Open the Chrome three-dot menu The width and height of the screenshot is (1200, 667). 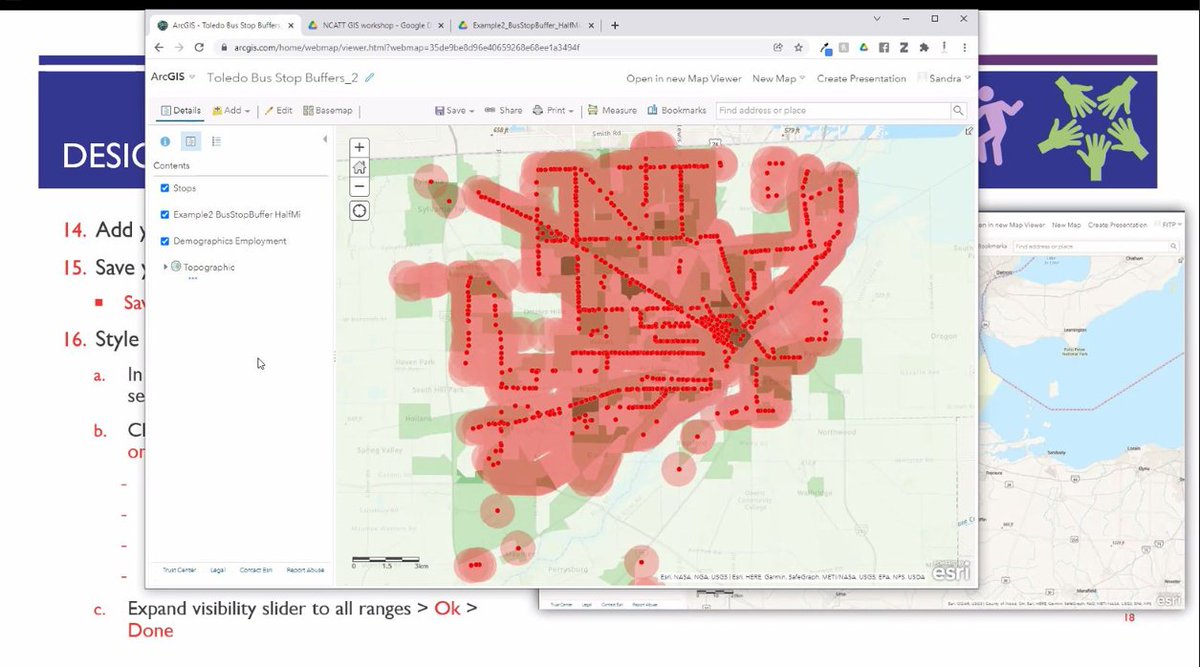(x=964, y=47)
